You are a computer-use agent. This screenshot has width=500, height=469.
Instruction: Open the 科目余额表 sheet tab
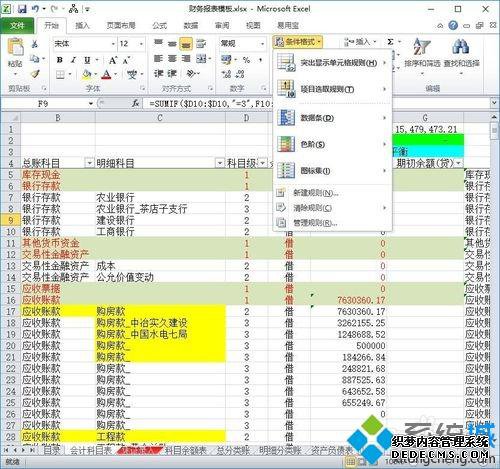[x=185, y=450]
